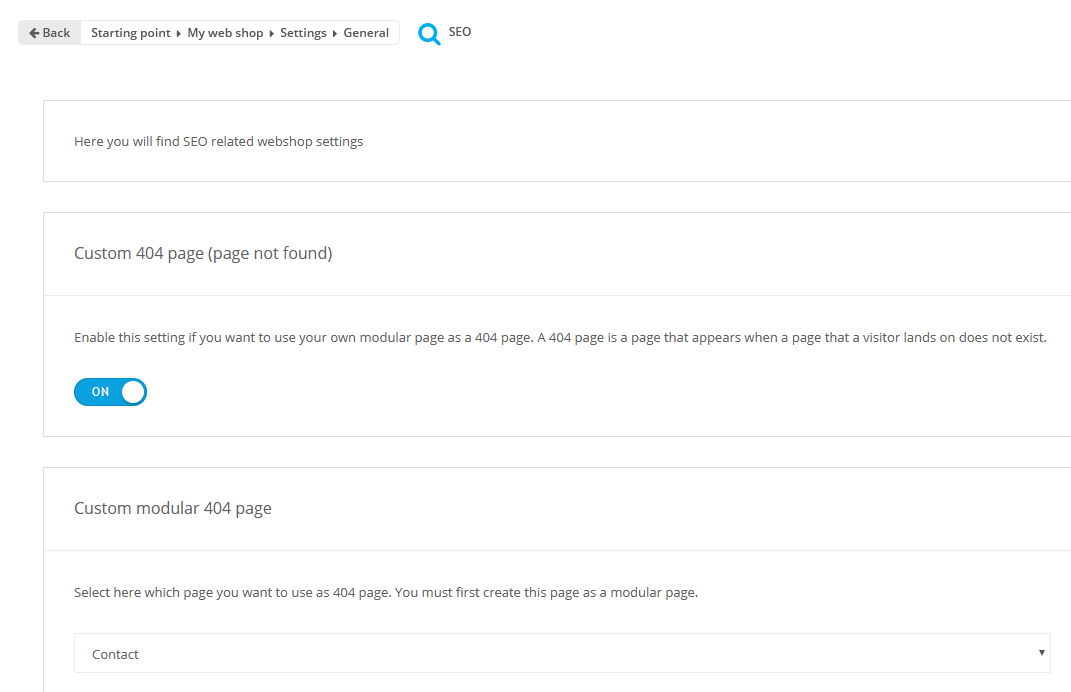Click the white knob on the ON switch
Image resolution: width=1071 pixels, height=692 pixels.
[x=133, y=392]
